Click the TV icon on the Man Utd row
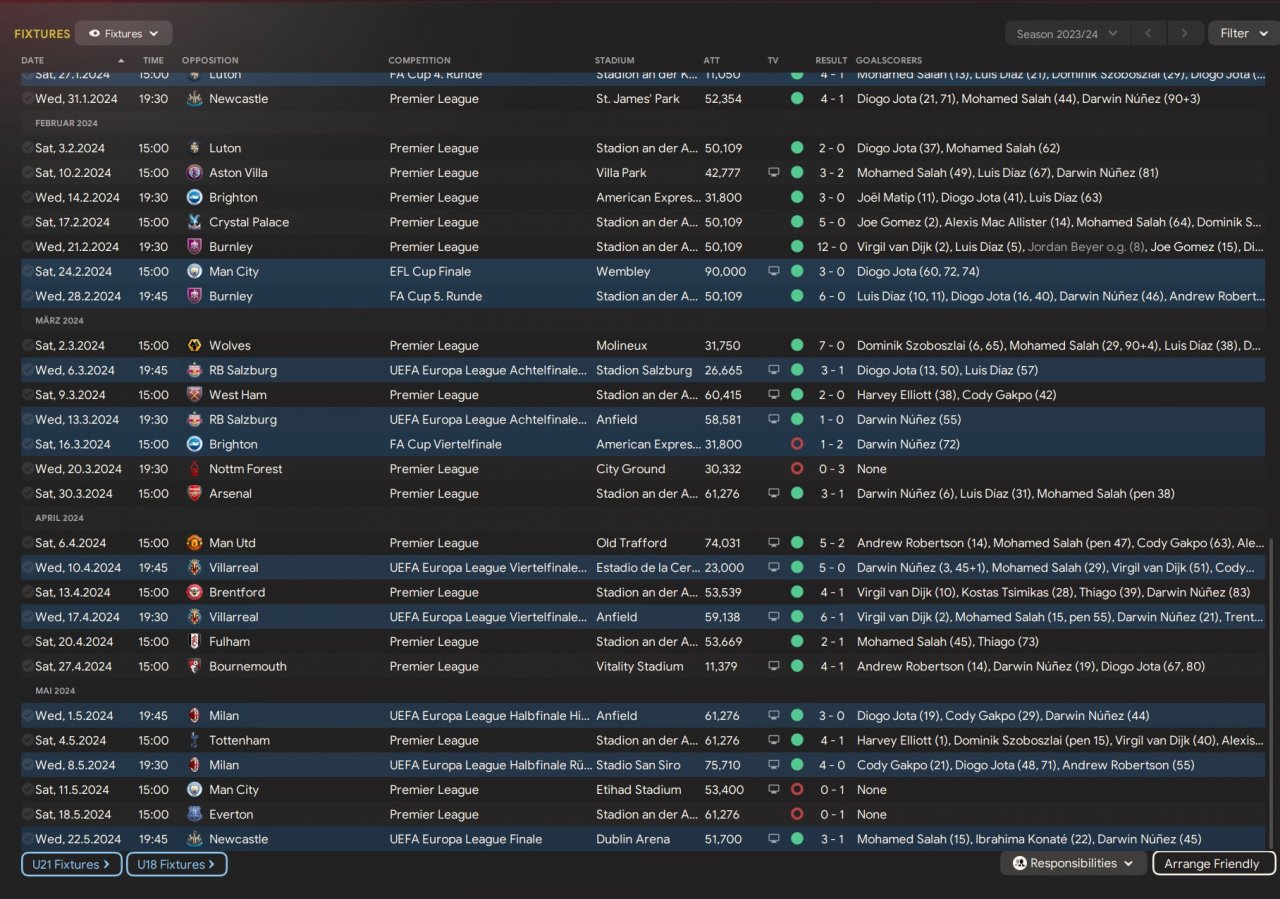 pos(773,543)
